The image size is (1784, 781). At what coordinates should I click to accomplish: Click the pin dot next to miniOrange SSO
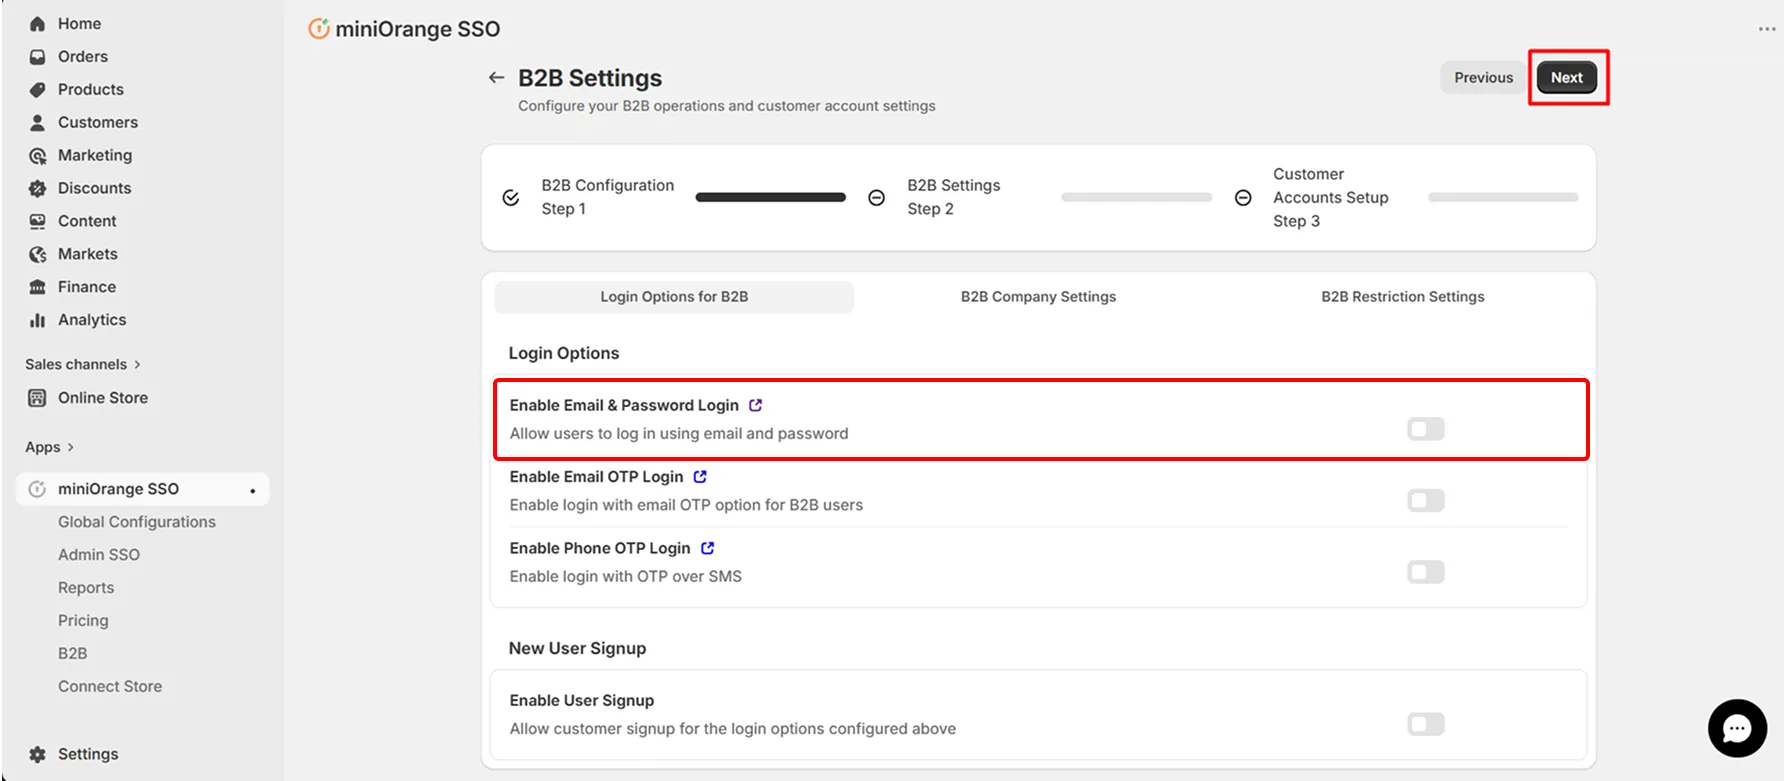(253, 490)
